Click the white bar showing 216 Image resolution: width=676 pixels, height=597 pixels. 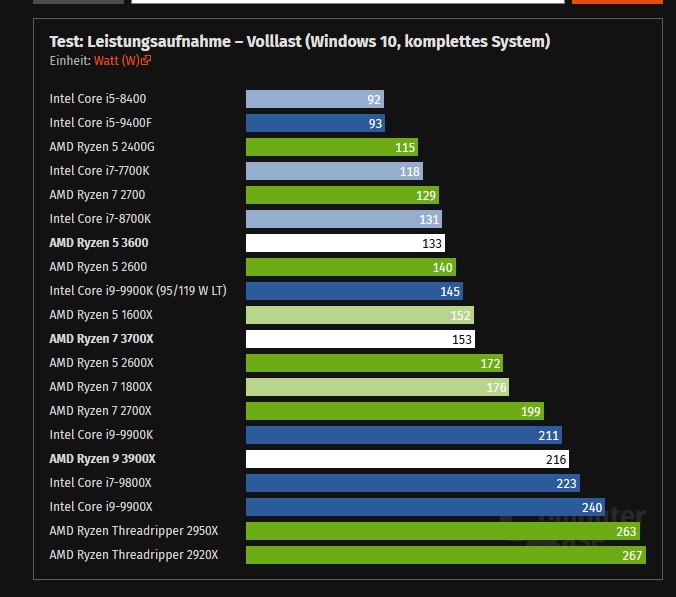tap(407, 459)
